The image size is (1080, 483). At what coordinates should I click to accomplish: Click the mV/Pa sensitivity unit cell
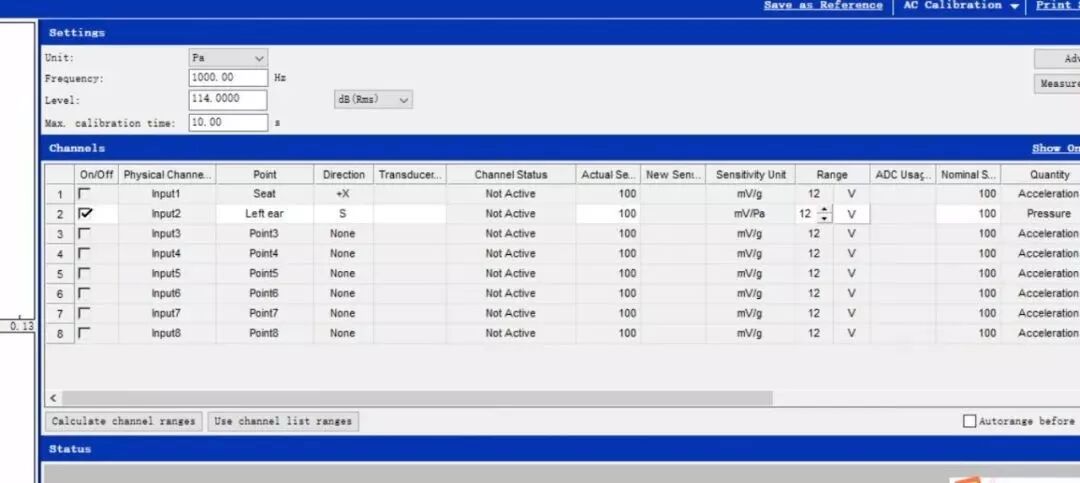tap(750, 214)
